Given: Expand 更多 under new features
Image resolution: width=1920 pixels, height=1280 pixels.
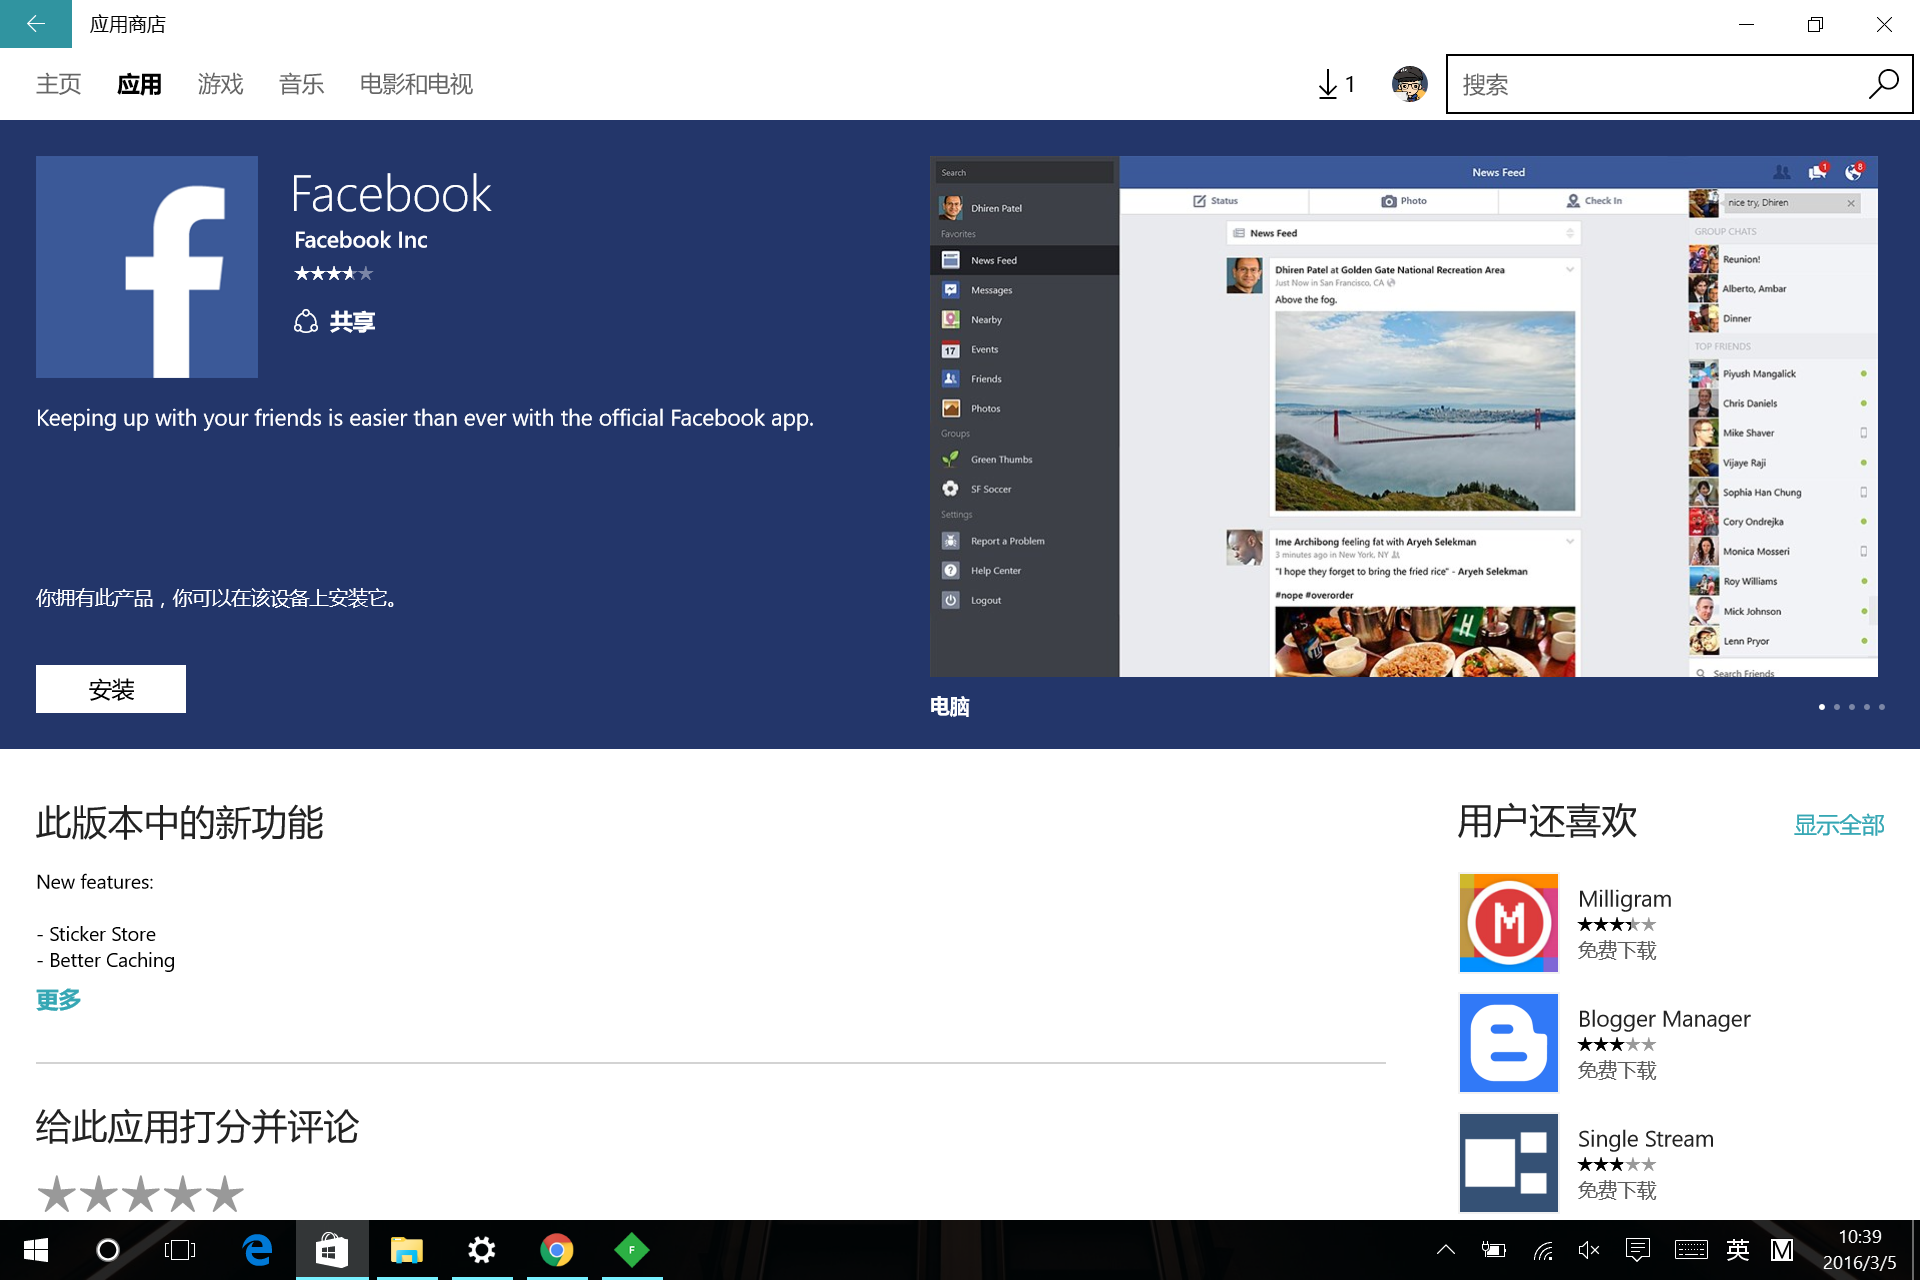Looking at the screenshot, I should pos(58,999).
